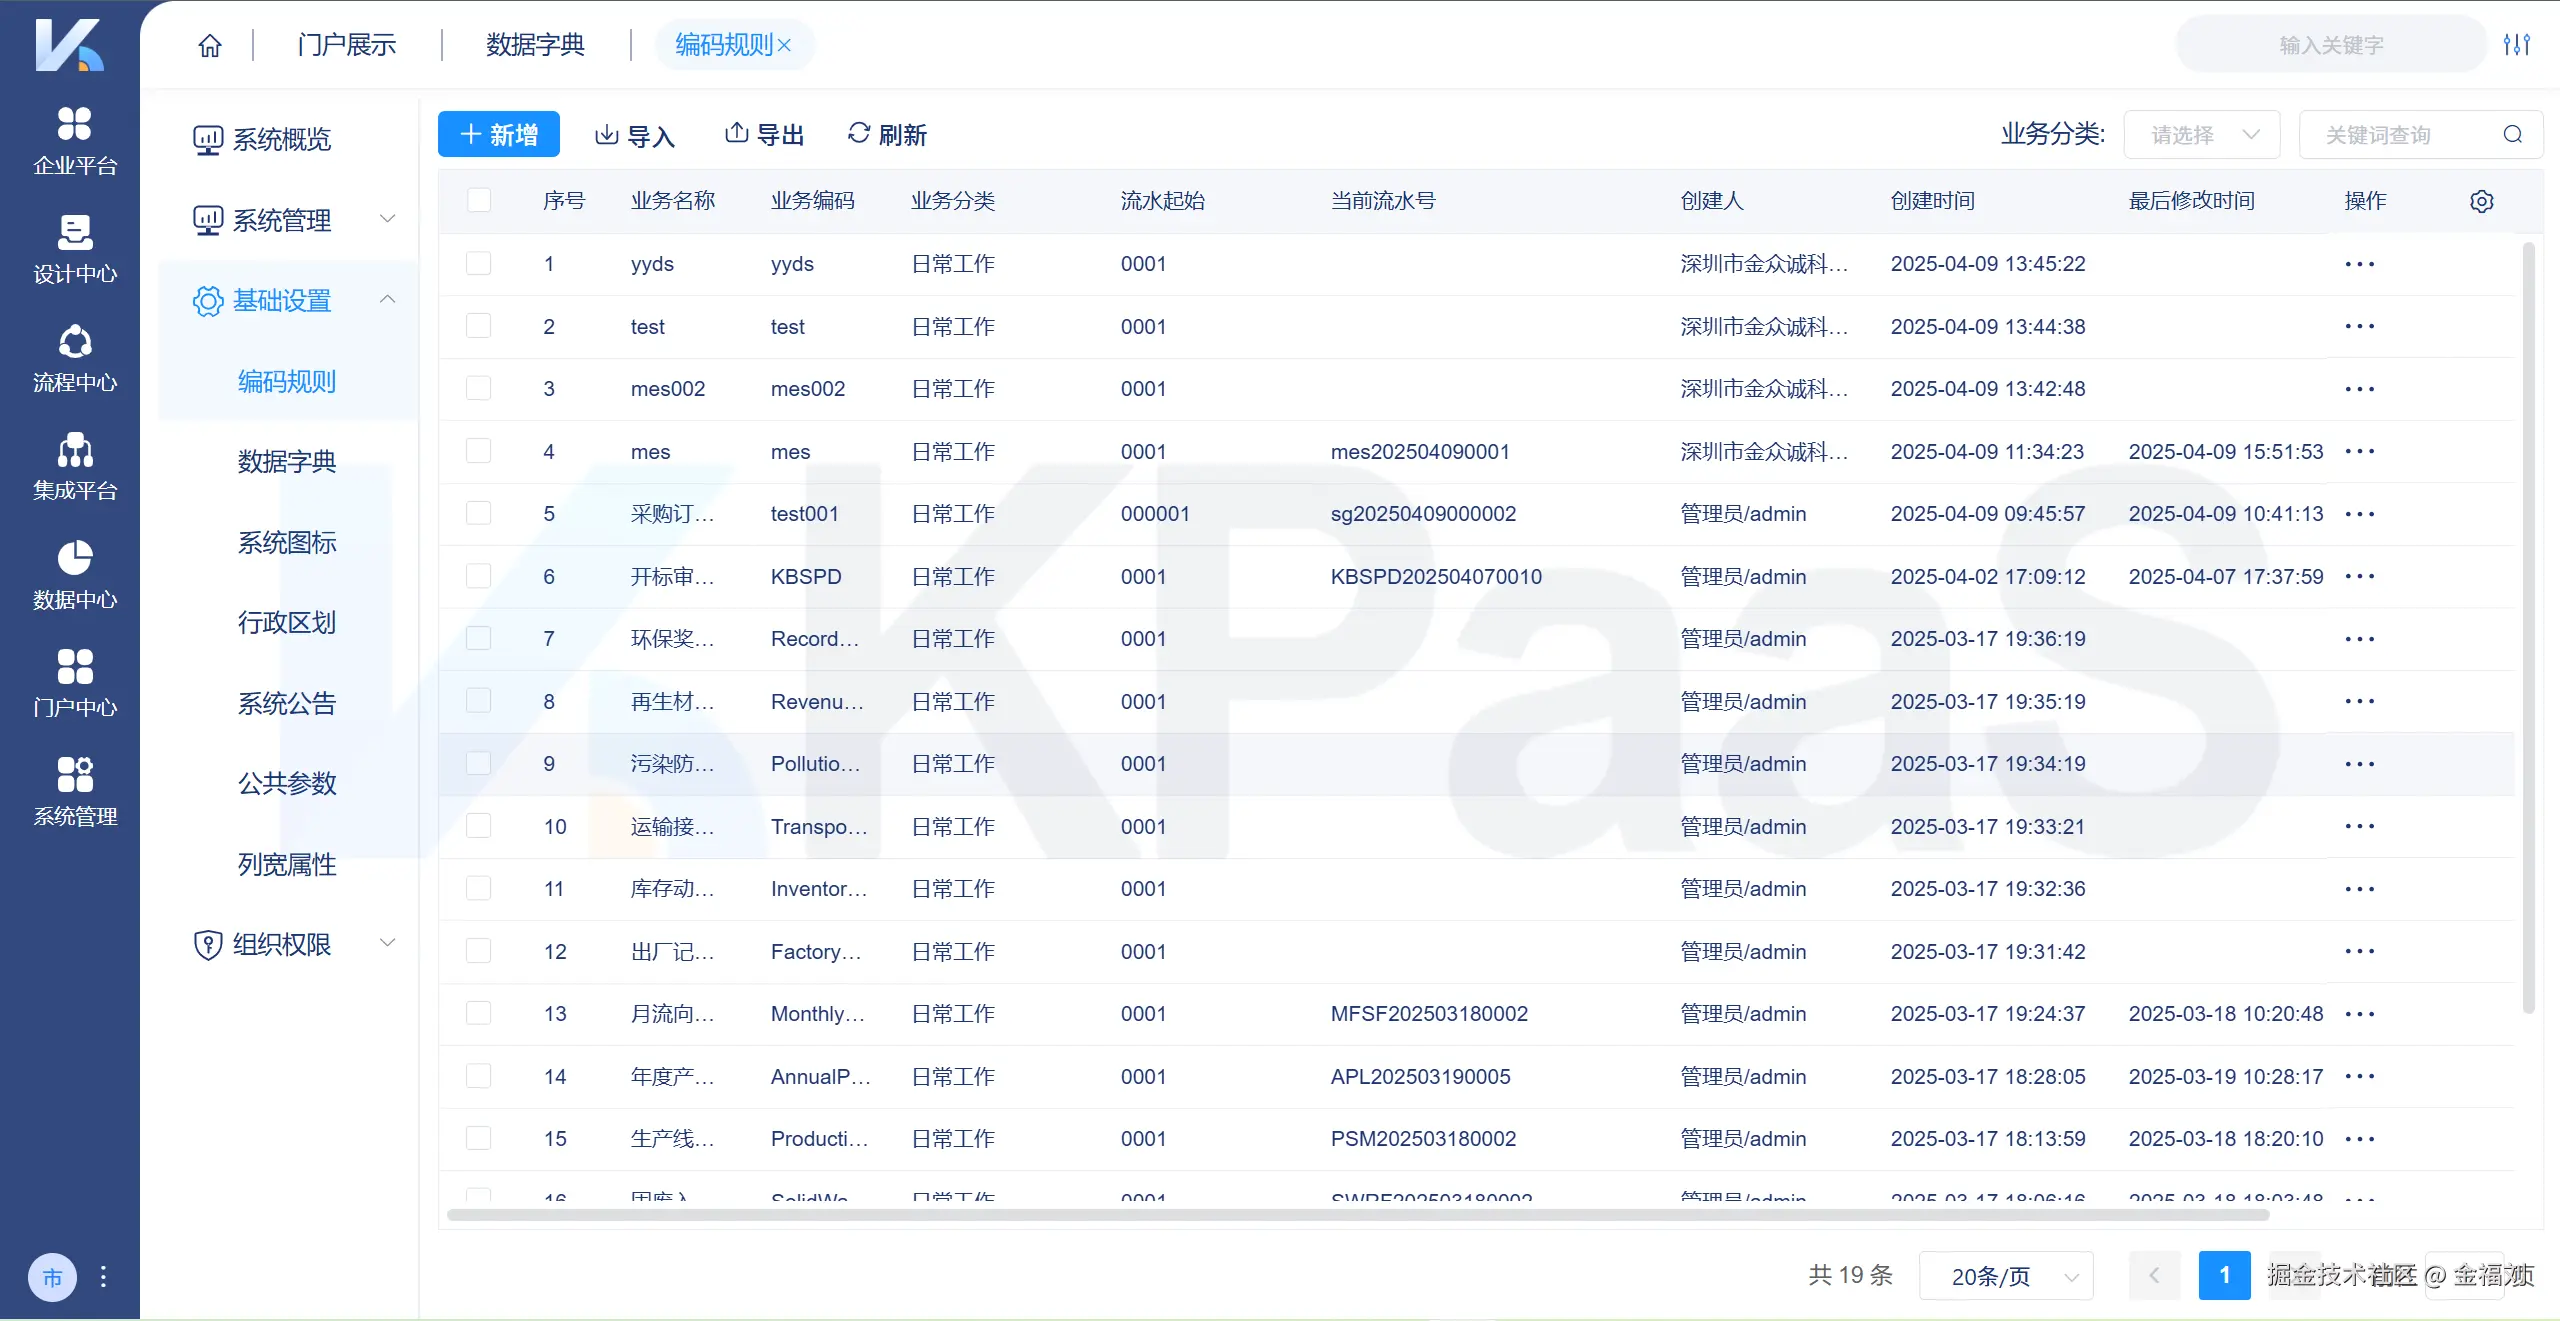Open the filter icon beside the keyword search

coord(2518,44)
